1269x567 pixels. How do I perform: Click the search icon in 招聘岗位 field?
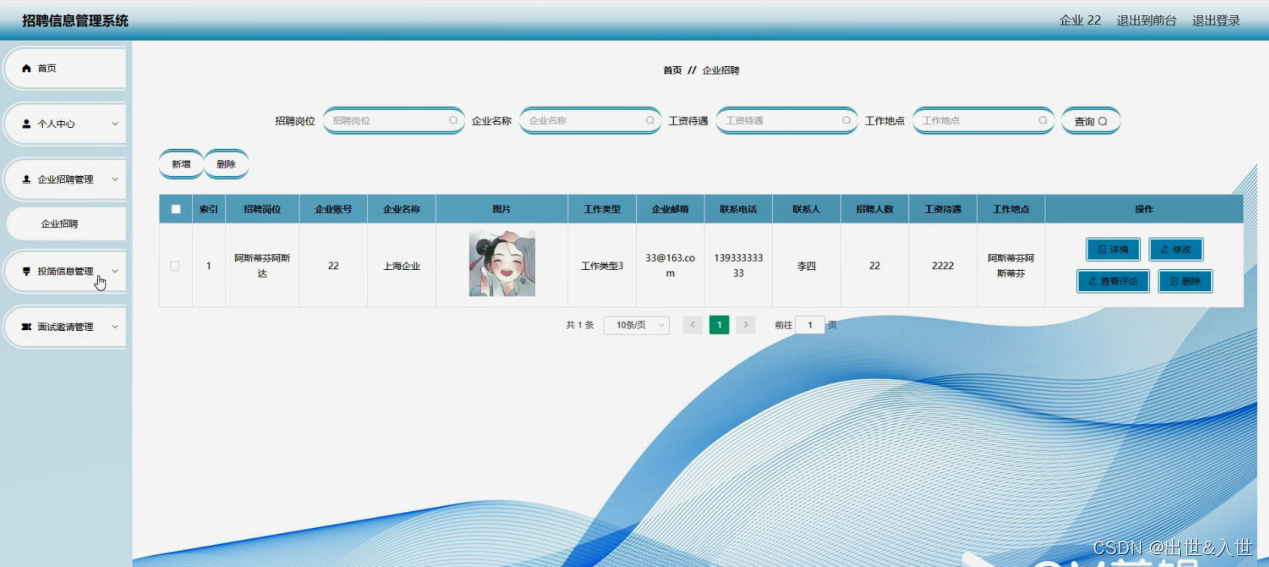pyautogui.click(x=453, y=120)
